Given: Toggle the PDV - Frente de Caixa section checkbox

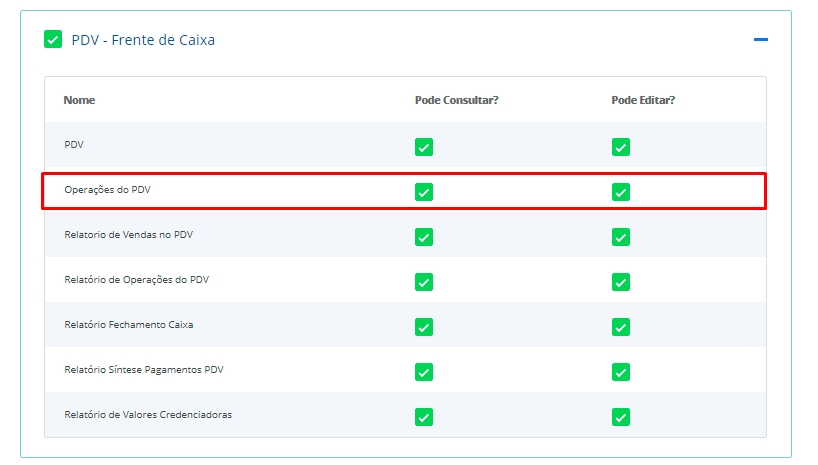Looking at the screenshot, I should tap(53, 40).
